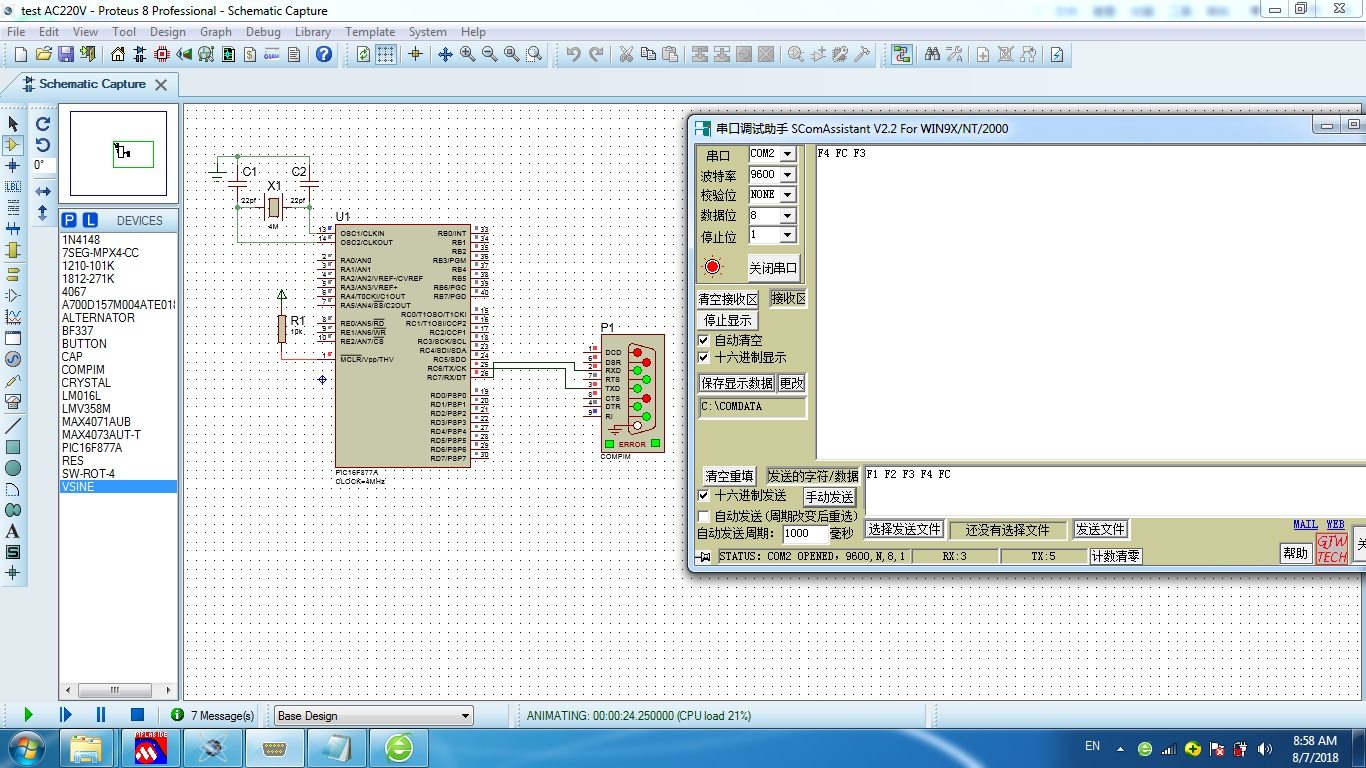
Task: Open help with the blue question mark icon
Action: (x=324, y=54)
